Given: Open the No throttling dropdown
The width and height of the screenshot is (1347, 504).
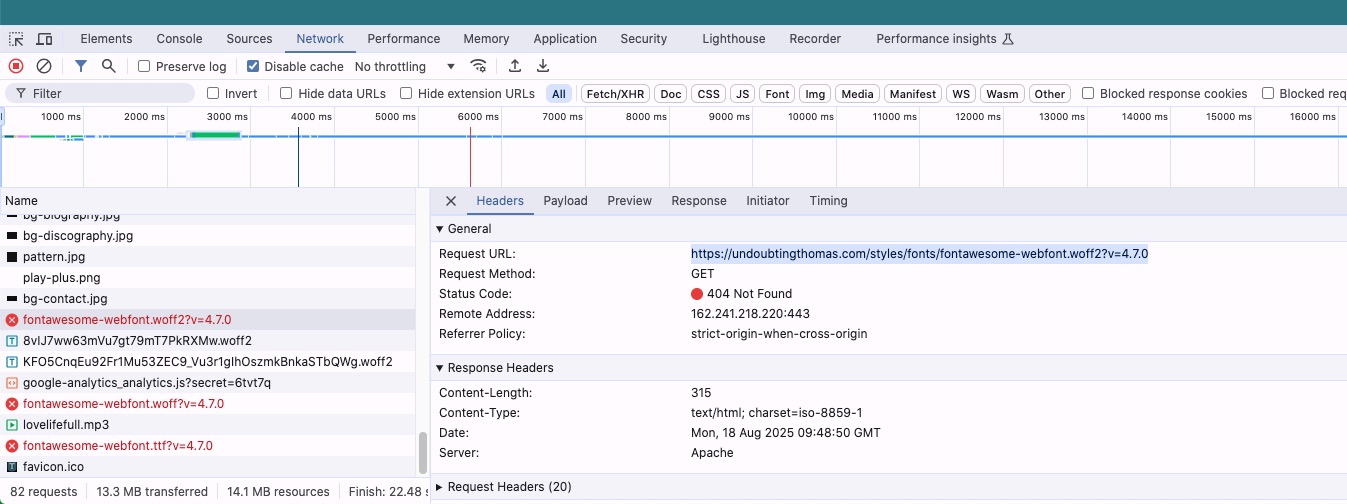Looking at the screenshot, I should [x=405, y=67].
